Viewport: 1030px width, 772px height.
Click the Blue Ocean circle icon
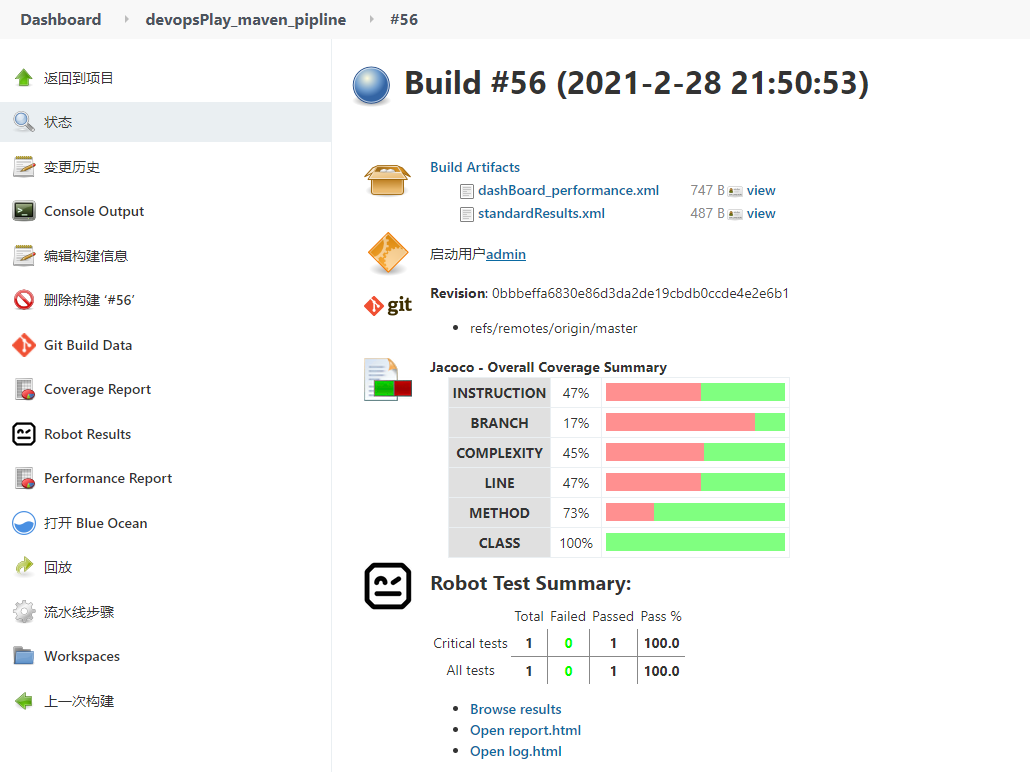click(24, 523)
